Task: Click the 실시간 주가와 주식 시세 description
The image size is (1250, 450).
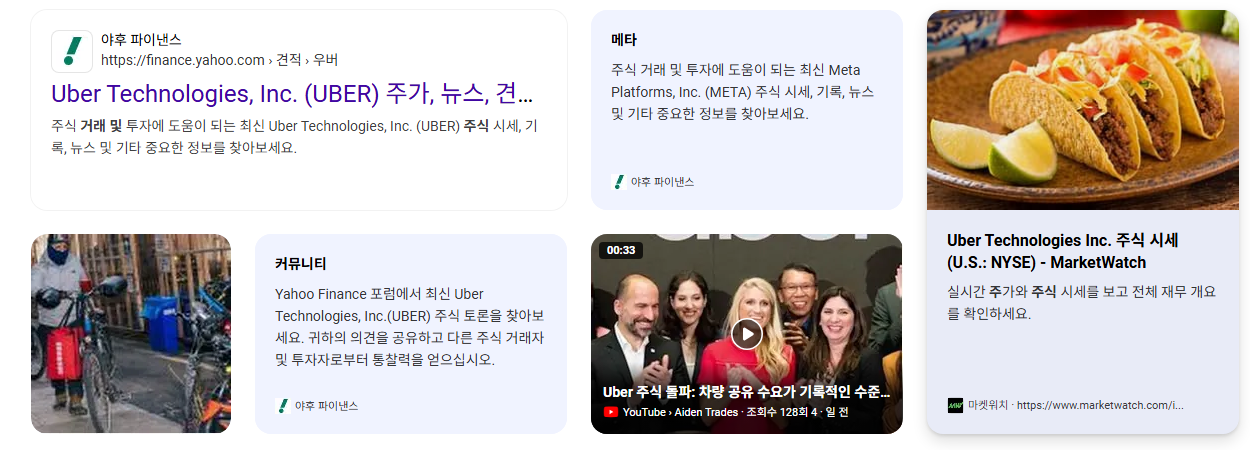Action: 1082,302
